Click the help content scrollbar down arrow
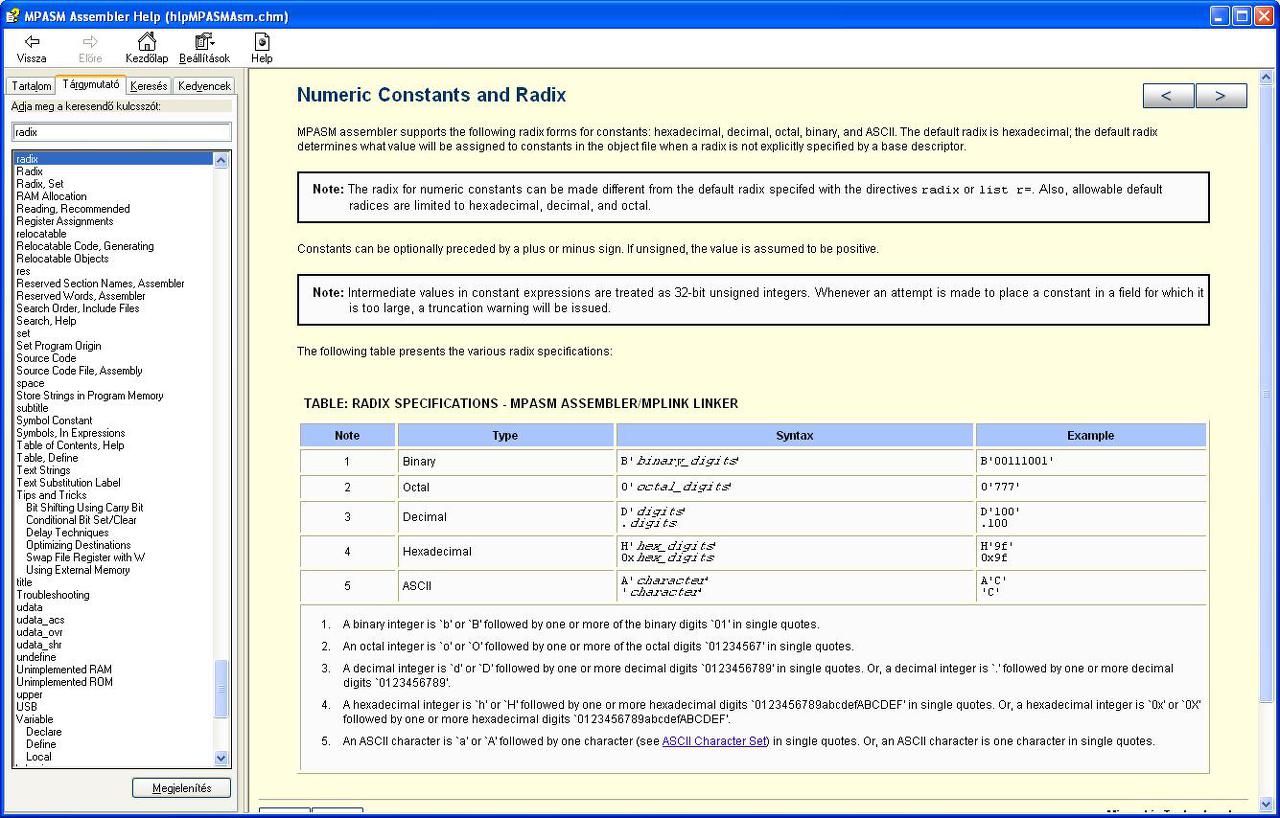The image size is (1280, 818). click(x=1267, y=803)
